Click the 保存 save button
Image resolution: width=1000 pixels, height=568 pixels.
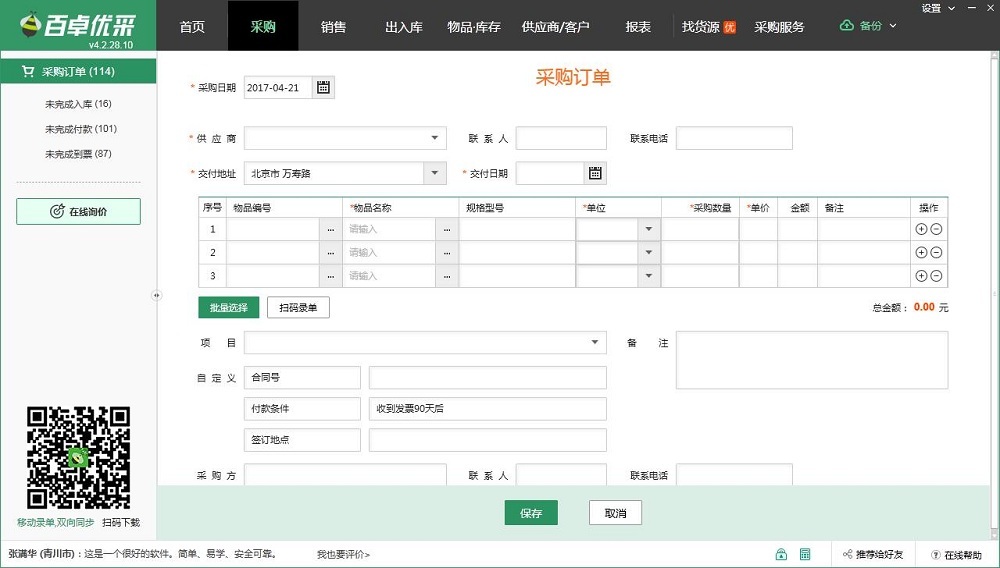pyautogui.click(x=531, y=513)
